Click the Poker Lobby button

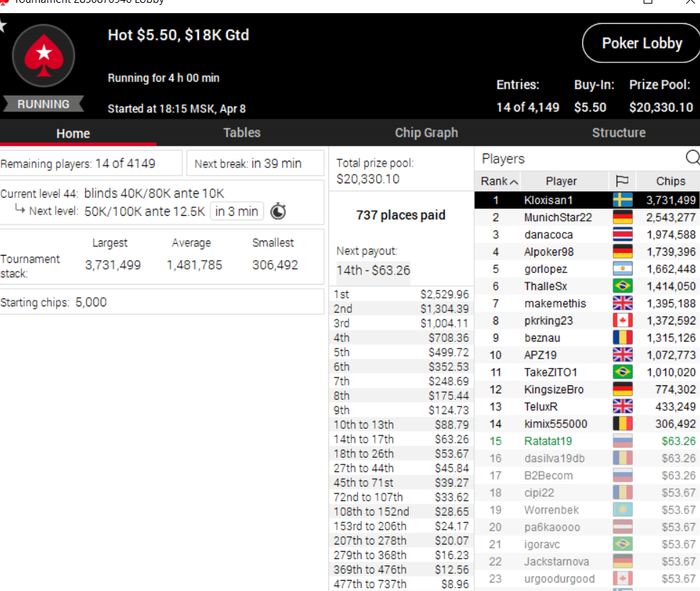(642, 43)
